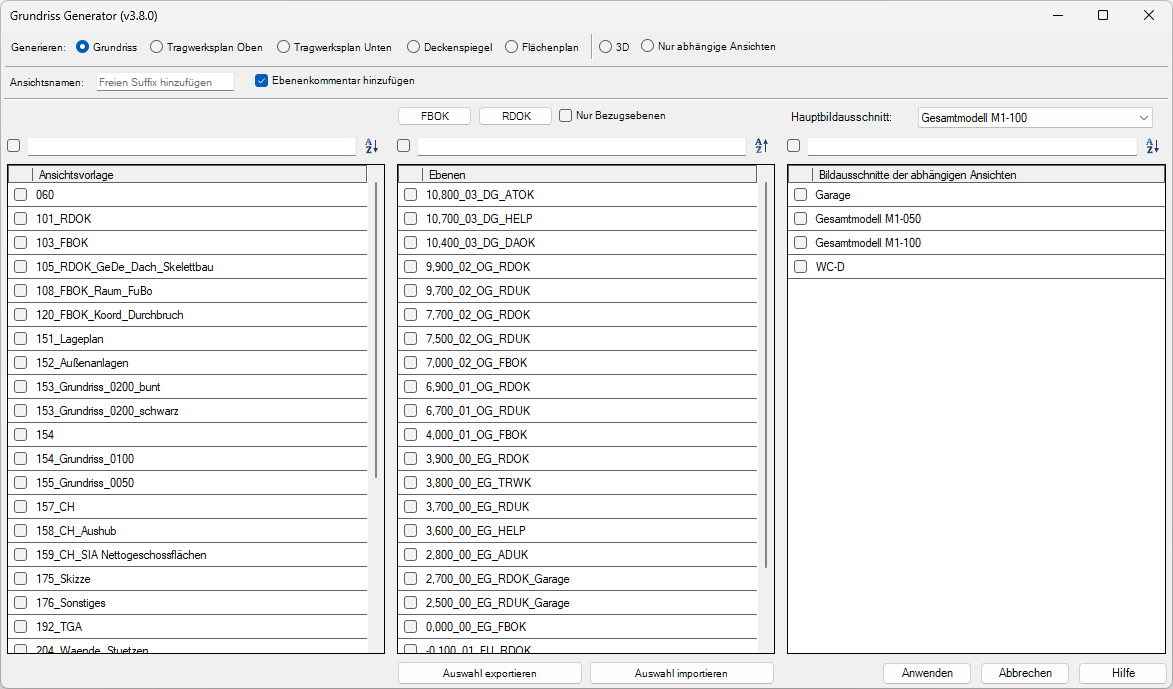Sort the Bildausschnitte list alphabetically
1173x689 pixels.
(x=1152, y=146)
